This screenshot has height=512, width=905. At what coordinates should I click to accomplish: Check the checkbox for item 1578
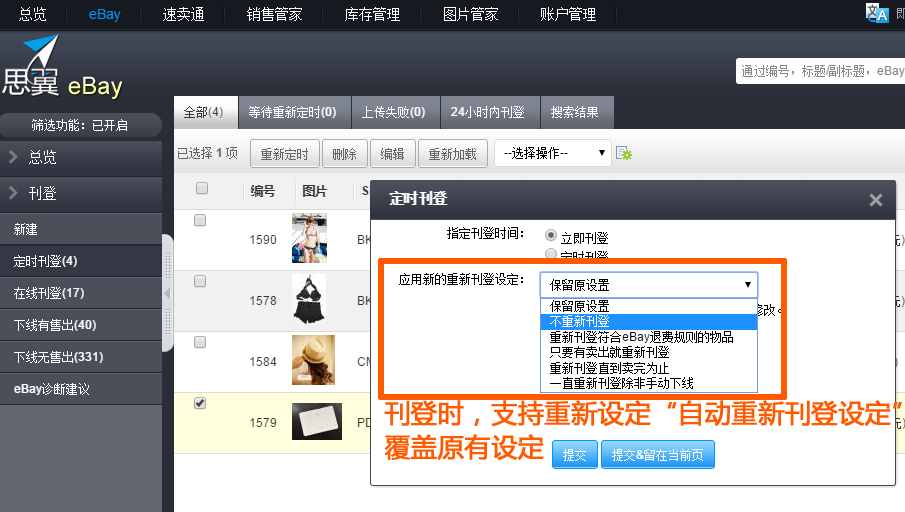click(200, 281)
